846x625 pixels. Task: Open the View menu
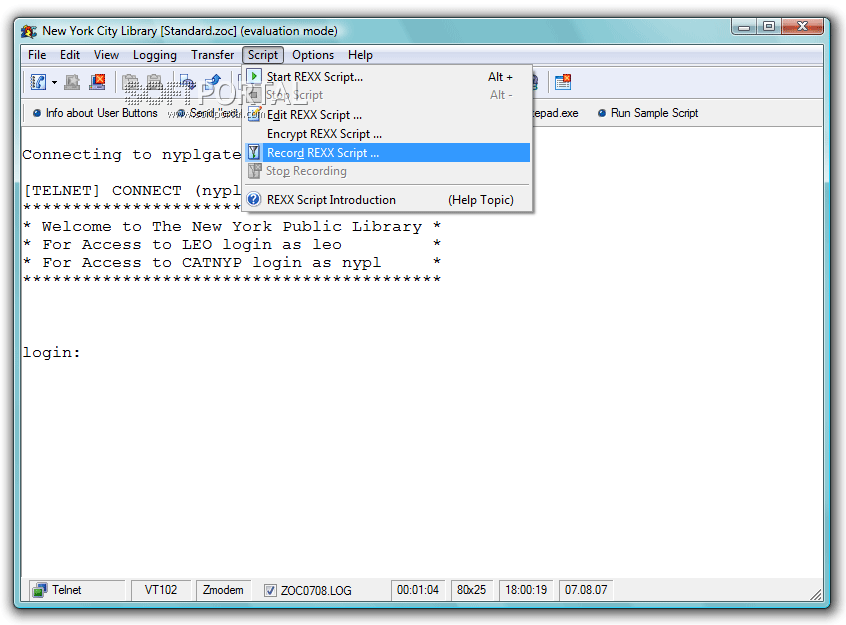pyautogui.click(x=106, y=55)
